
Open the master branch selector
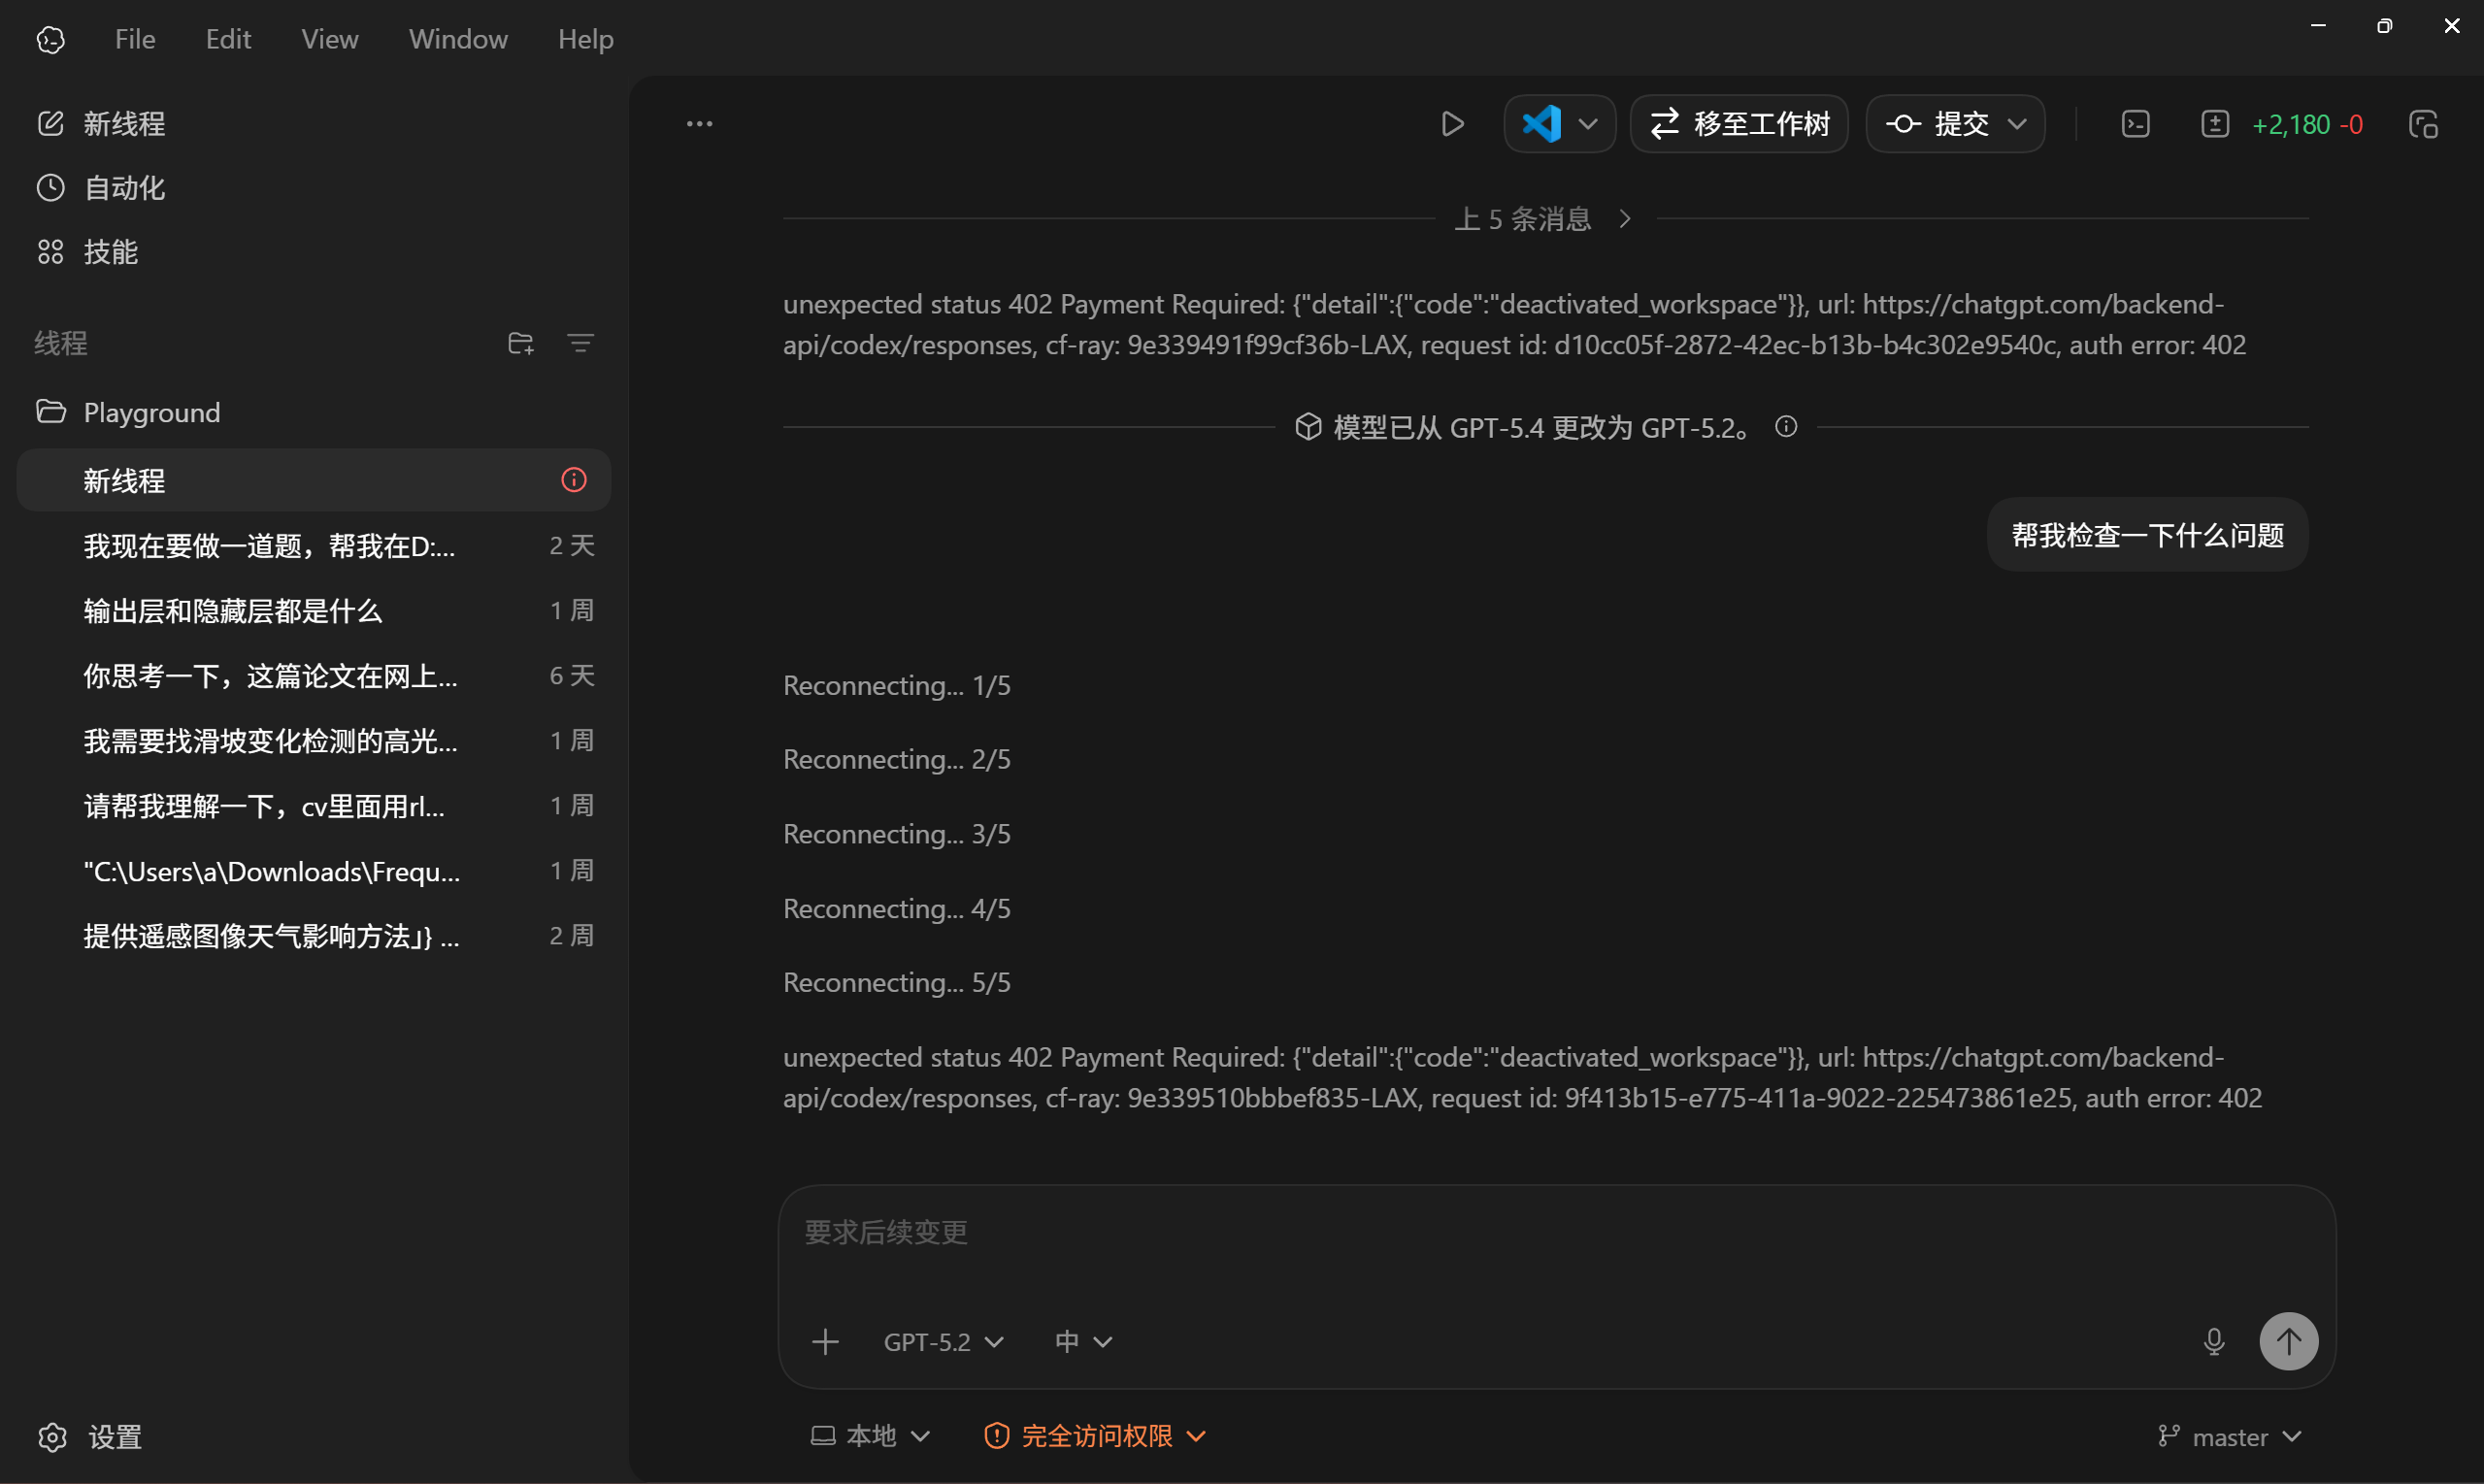(x=2230, y=1437)
